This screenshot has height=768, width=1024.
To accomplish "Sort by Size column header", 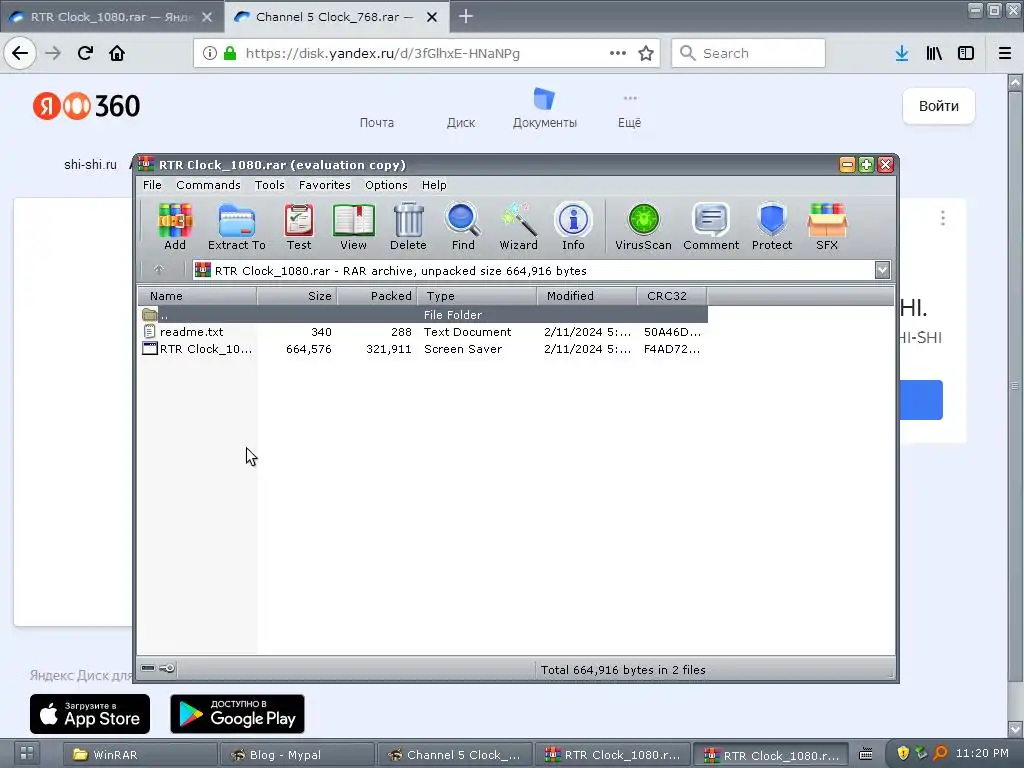I will [x=297, y=296].
